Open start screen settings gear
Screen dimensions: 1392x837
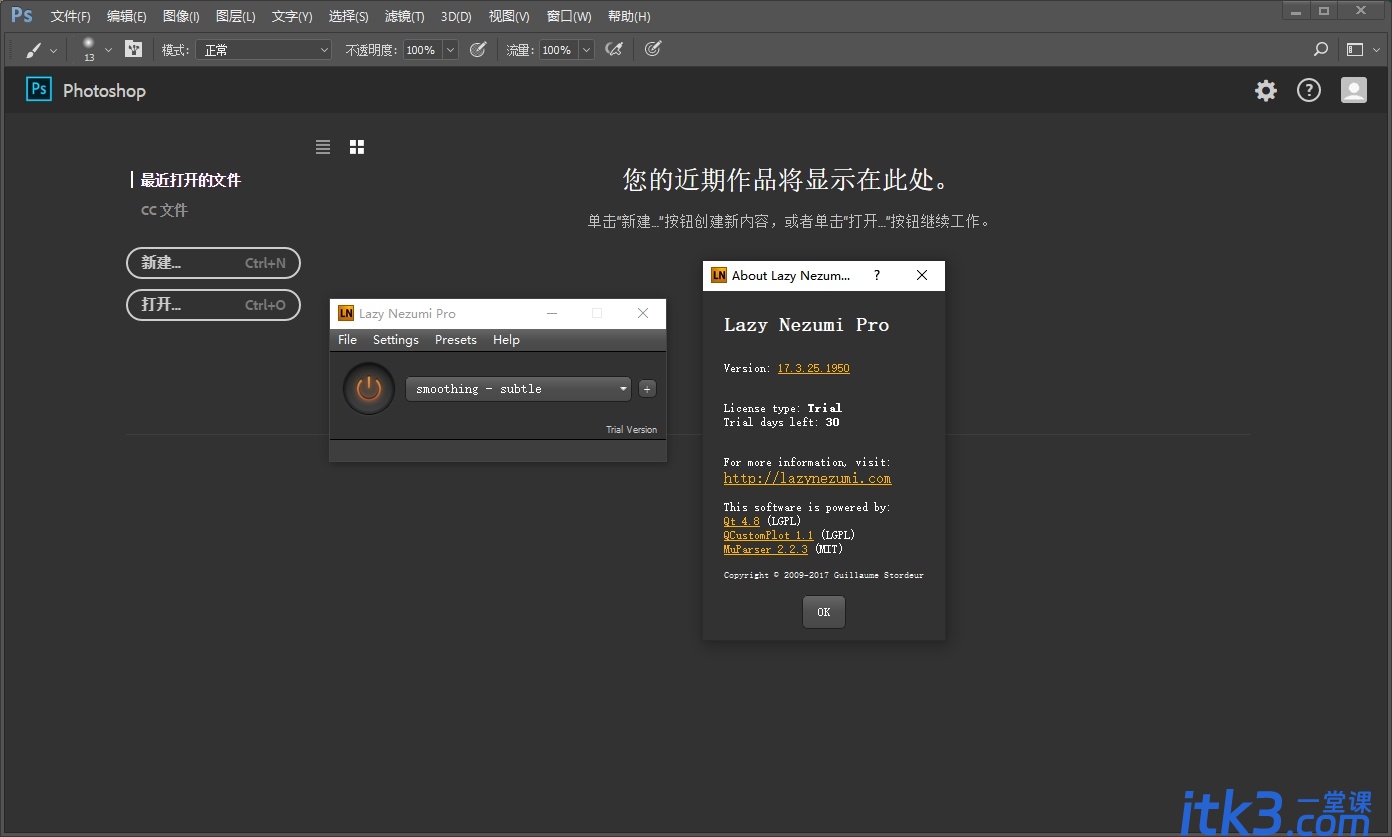[1266, 90]
